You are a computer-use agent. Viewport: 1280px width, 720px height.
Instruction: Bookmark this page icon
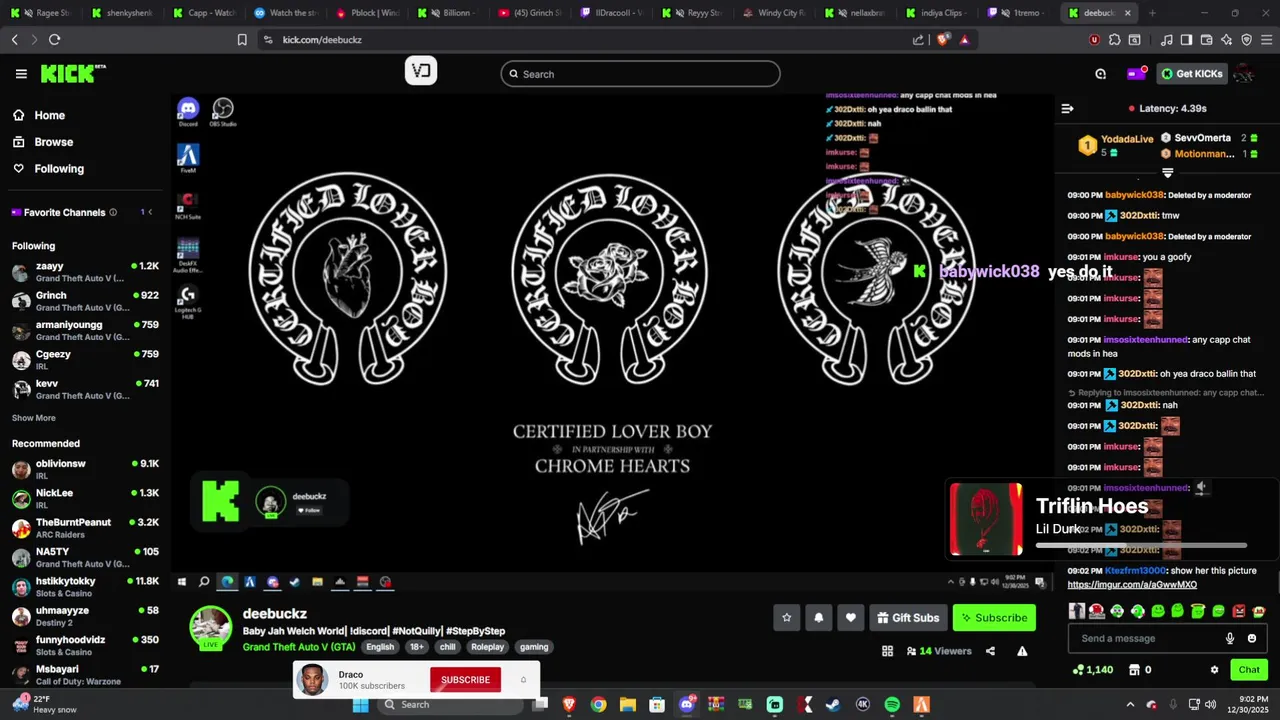242,40
